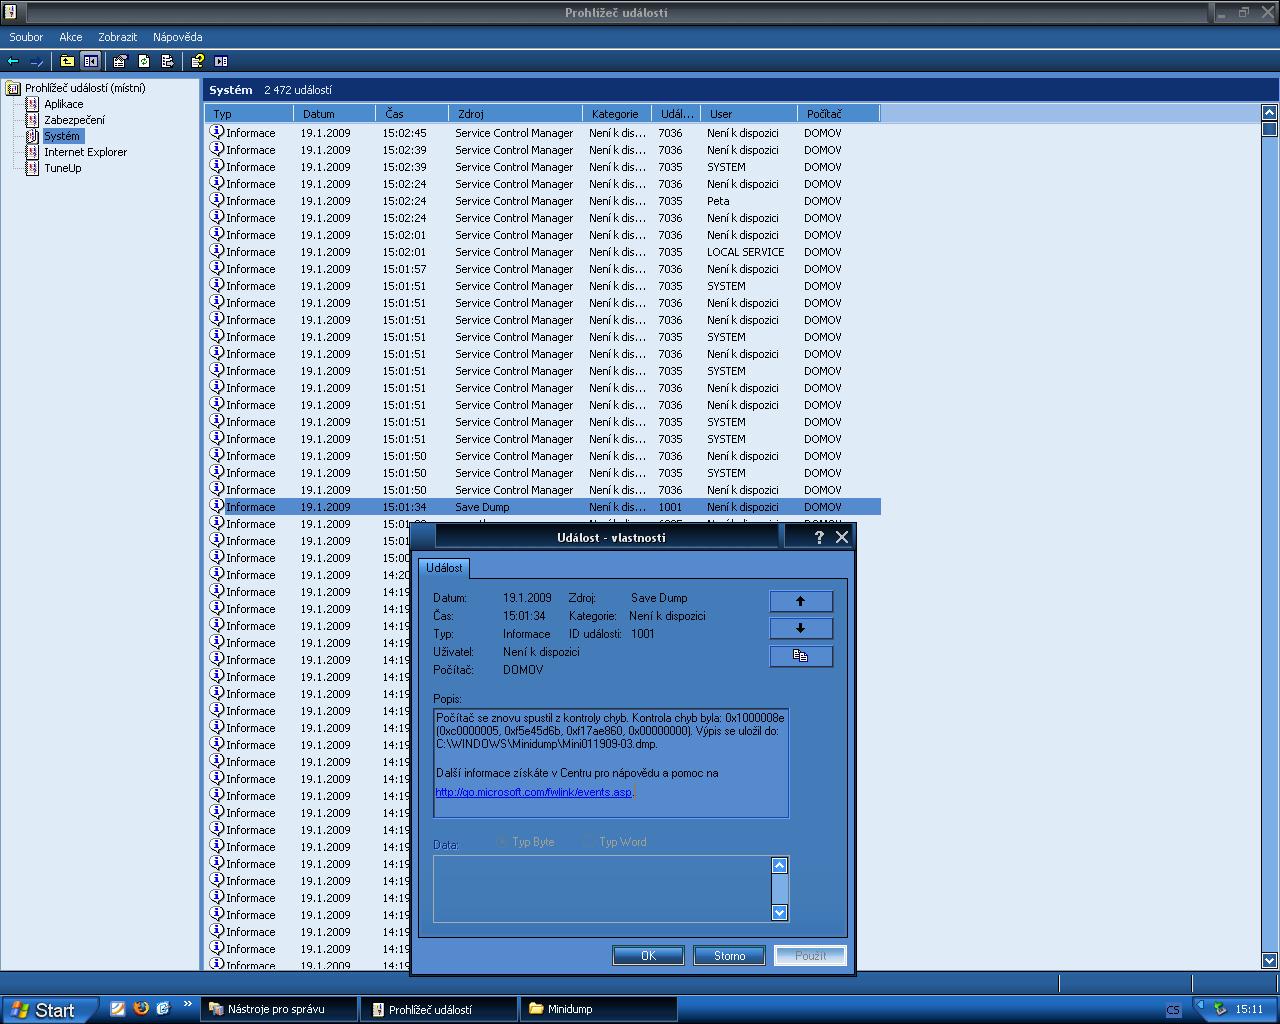Sort events by the Kategorie column header
The width and height of the screenshot is (1280, 1024).
(616, 114)
